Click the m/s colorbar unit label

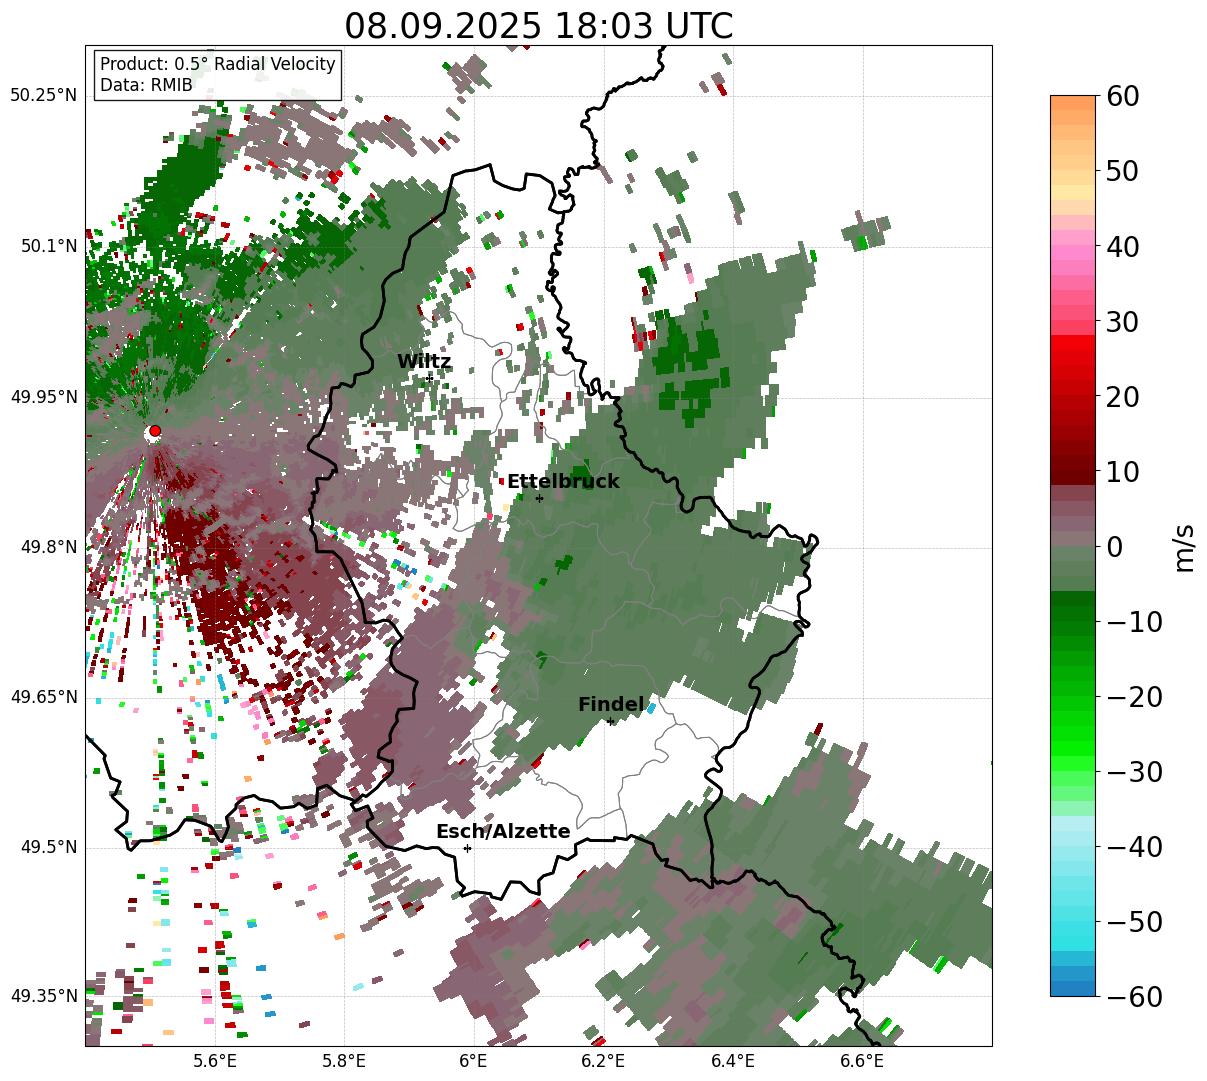point(1184,546)
